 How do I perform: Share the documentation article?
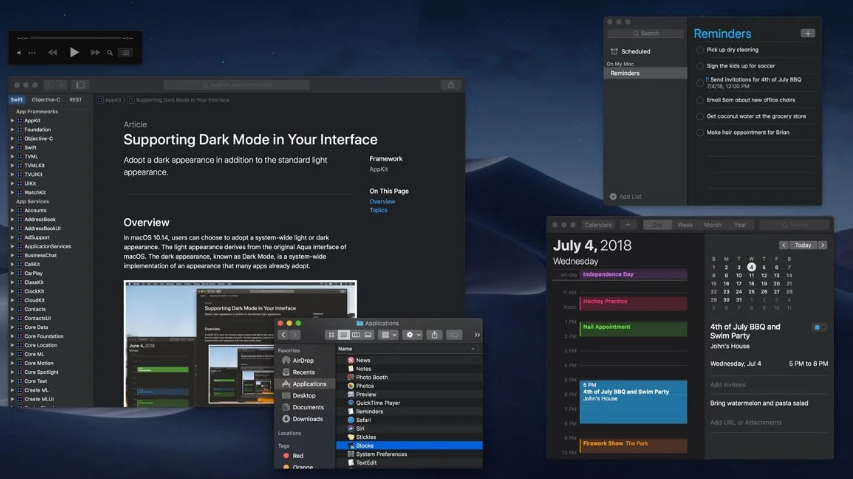[x=451, y=85]
